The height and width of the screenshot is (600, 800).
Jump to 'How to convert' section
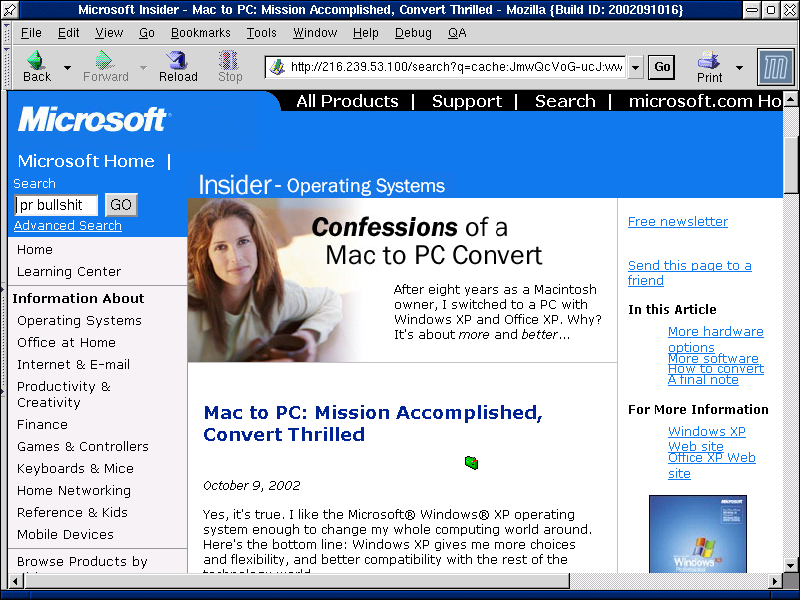click(x=716, y=368)
